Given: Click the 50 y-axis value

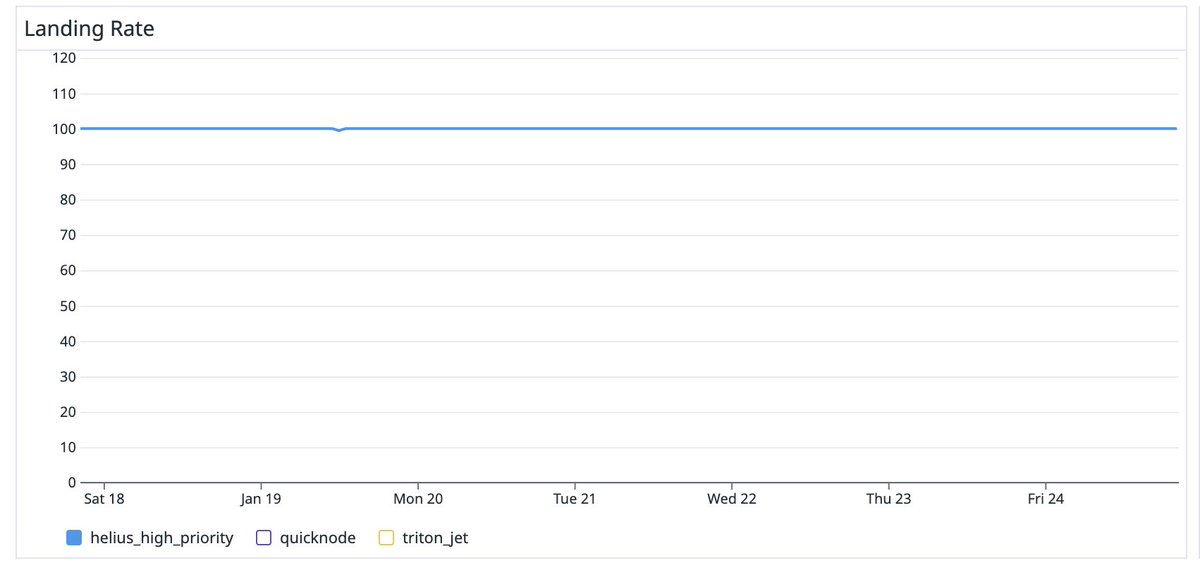Looking at the screenshot, I should pos(67,306).
